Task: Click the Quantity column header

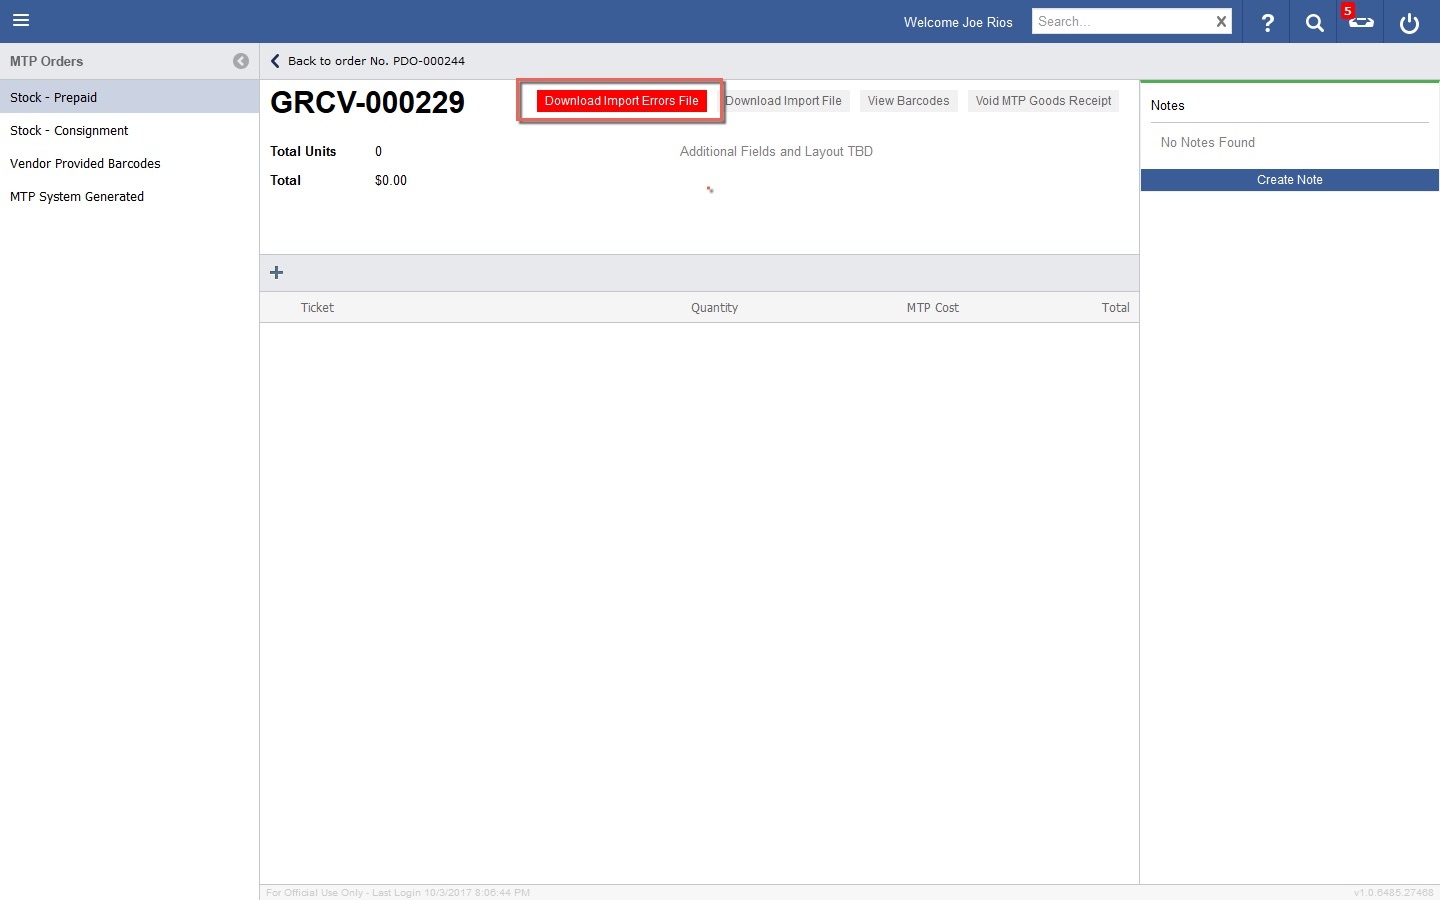Action: click(714, 308)
